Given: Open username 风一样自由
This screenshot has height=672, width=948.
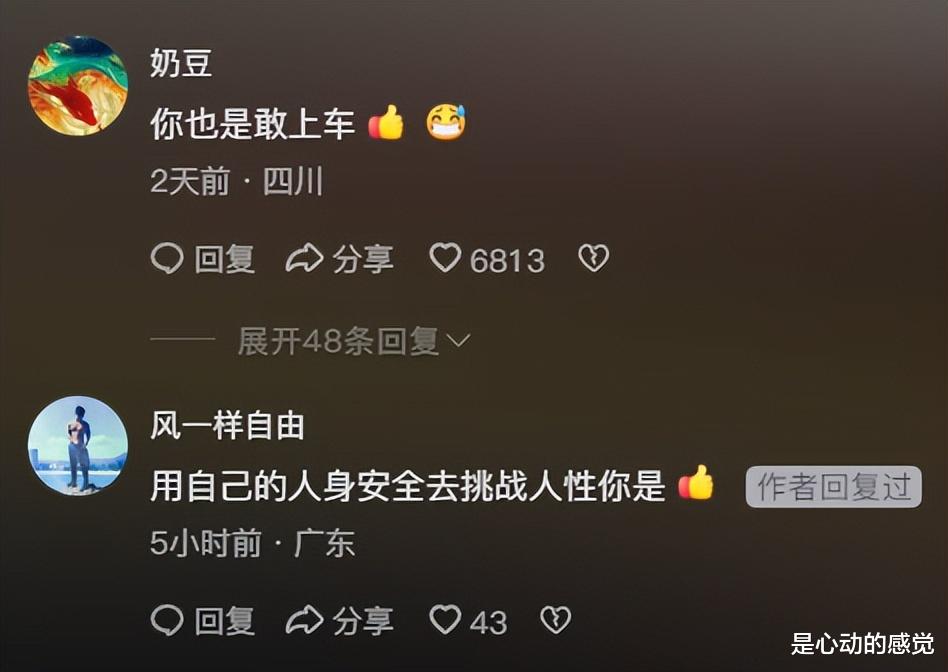Looking at the screenshot, I should (x=227, y=425).
